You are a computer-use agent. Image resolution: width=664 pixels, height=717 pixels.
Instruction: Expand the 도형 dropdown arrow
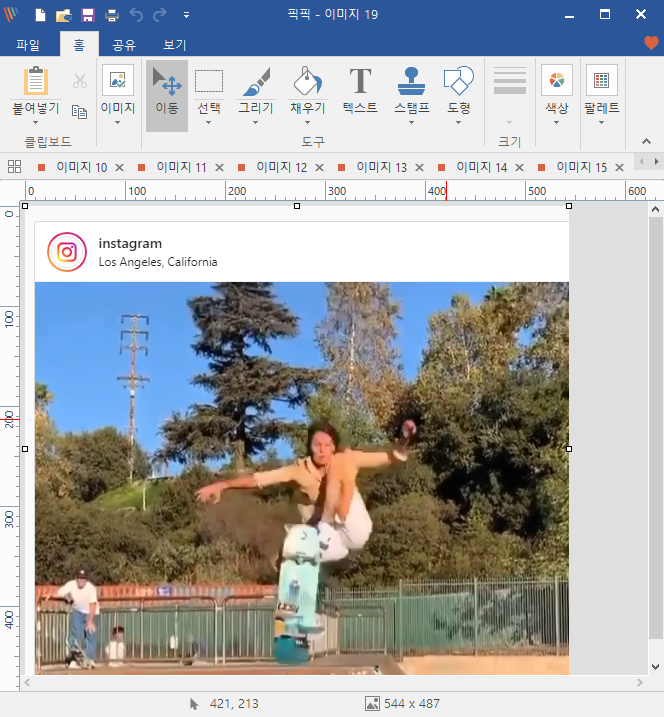click(x=458, y=123)
